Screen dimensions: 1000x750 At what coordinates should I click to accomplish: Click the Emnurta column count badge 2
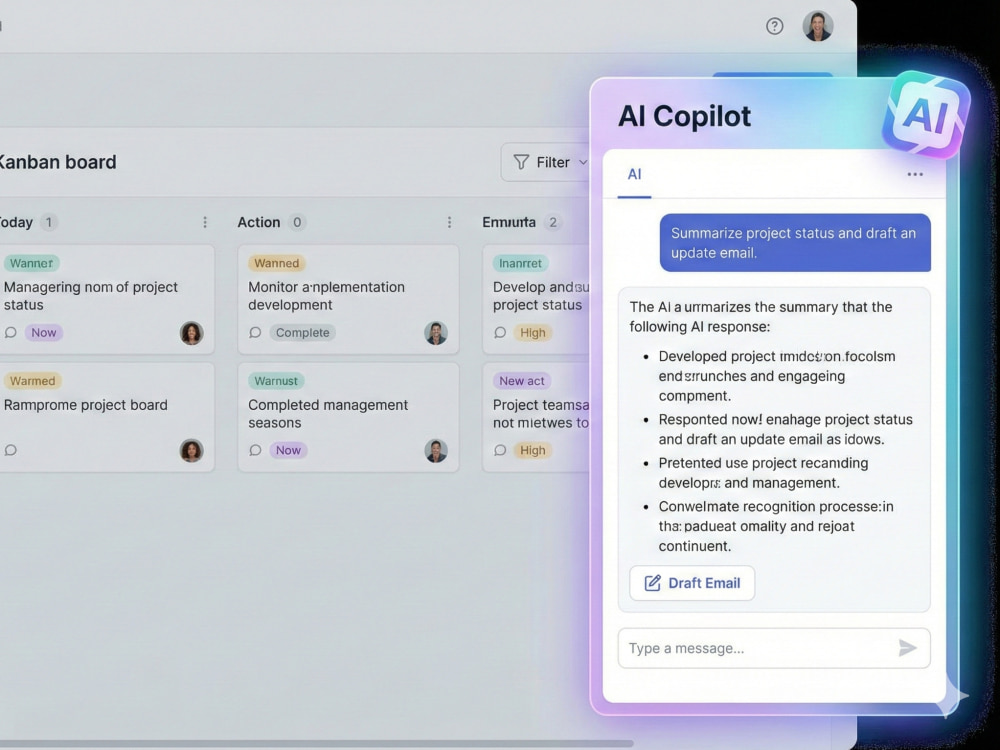pyautogui.click(x=553, y=222)
